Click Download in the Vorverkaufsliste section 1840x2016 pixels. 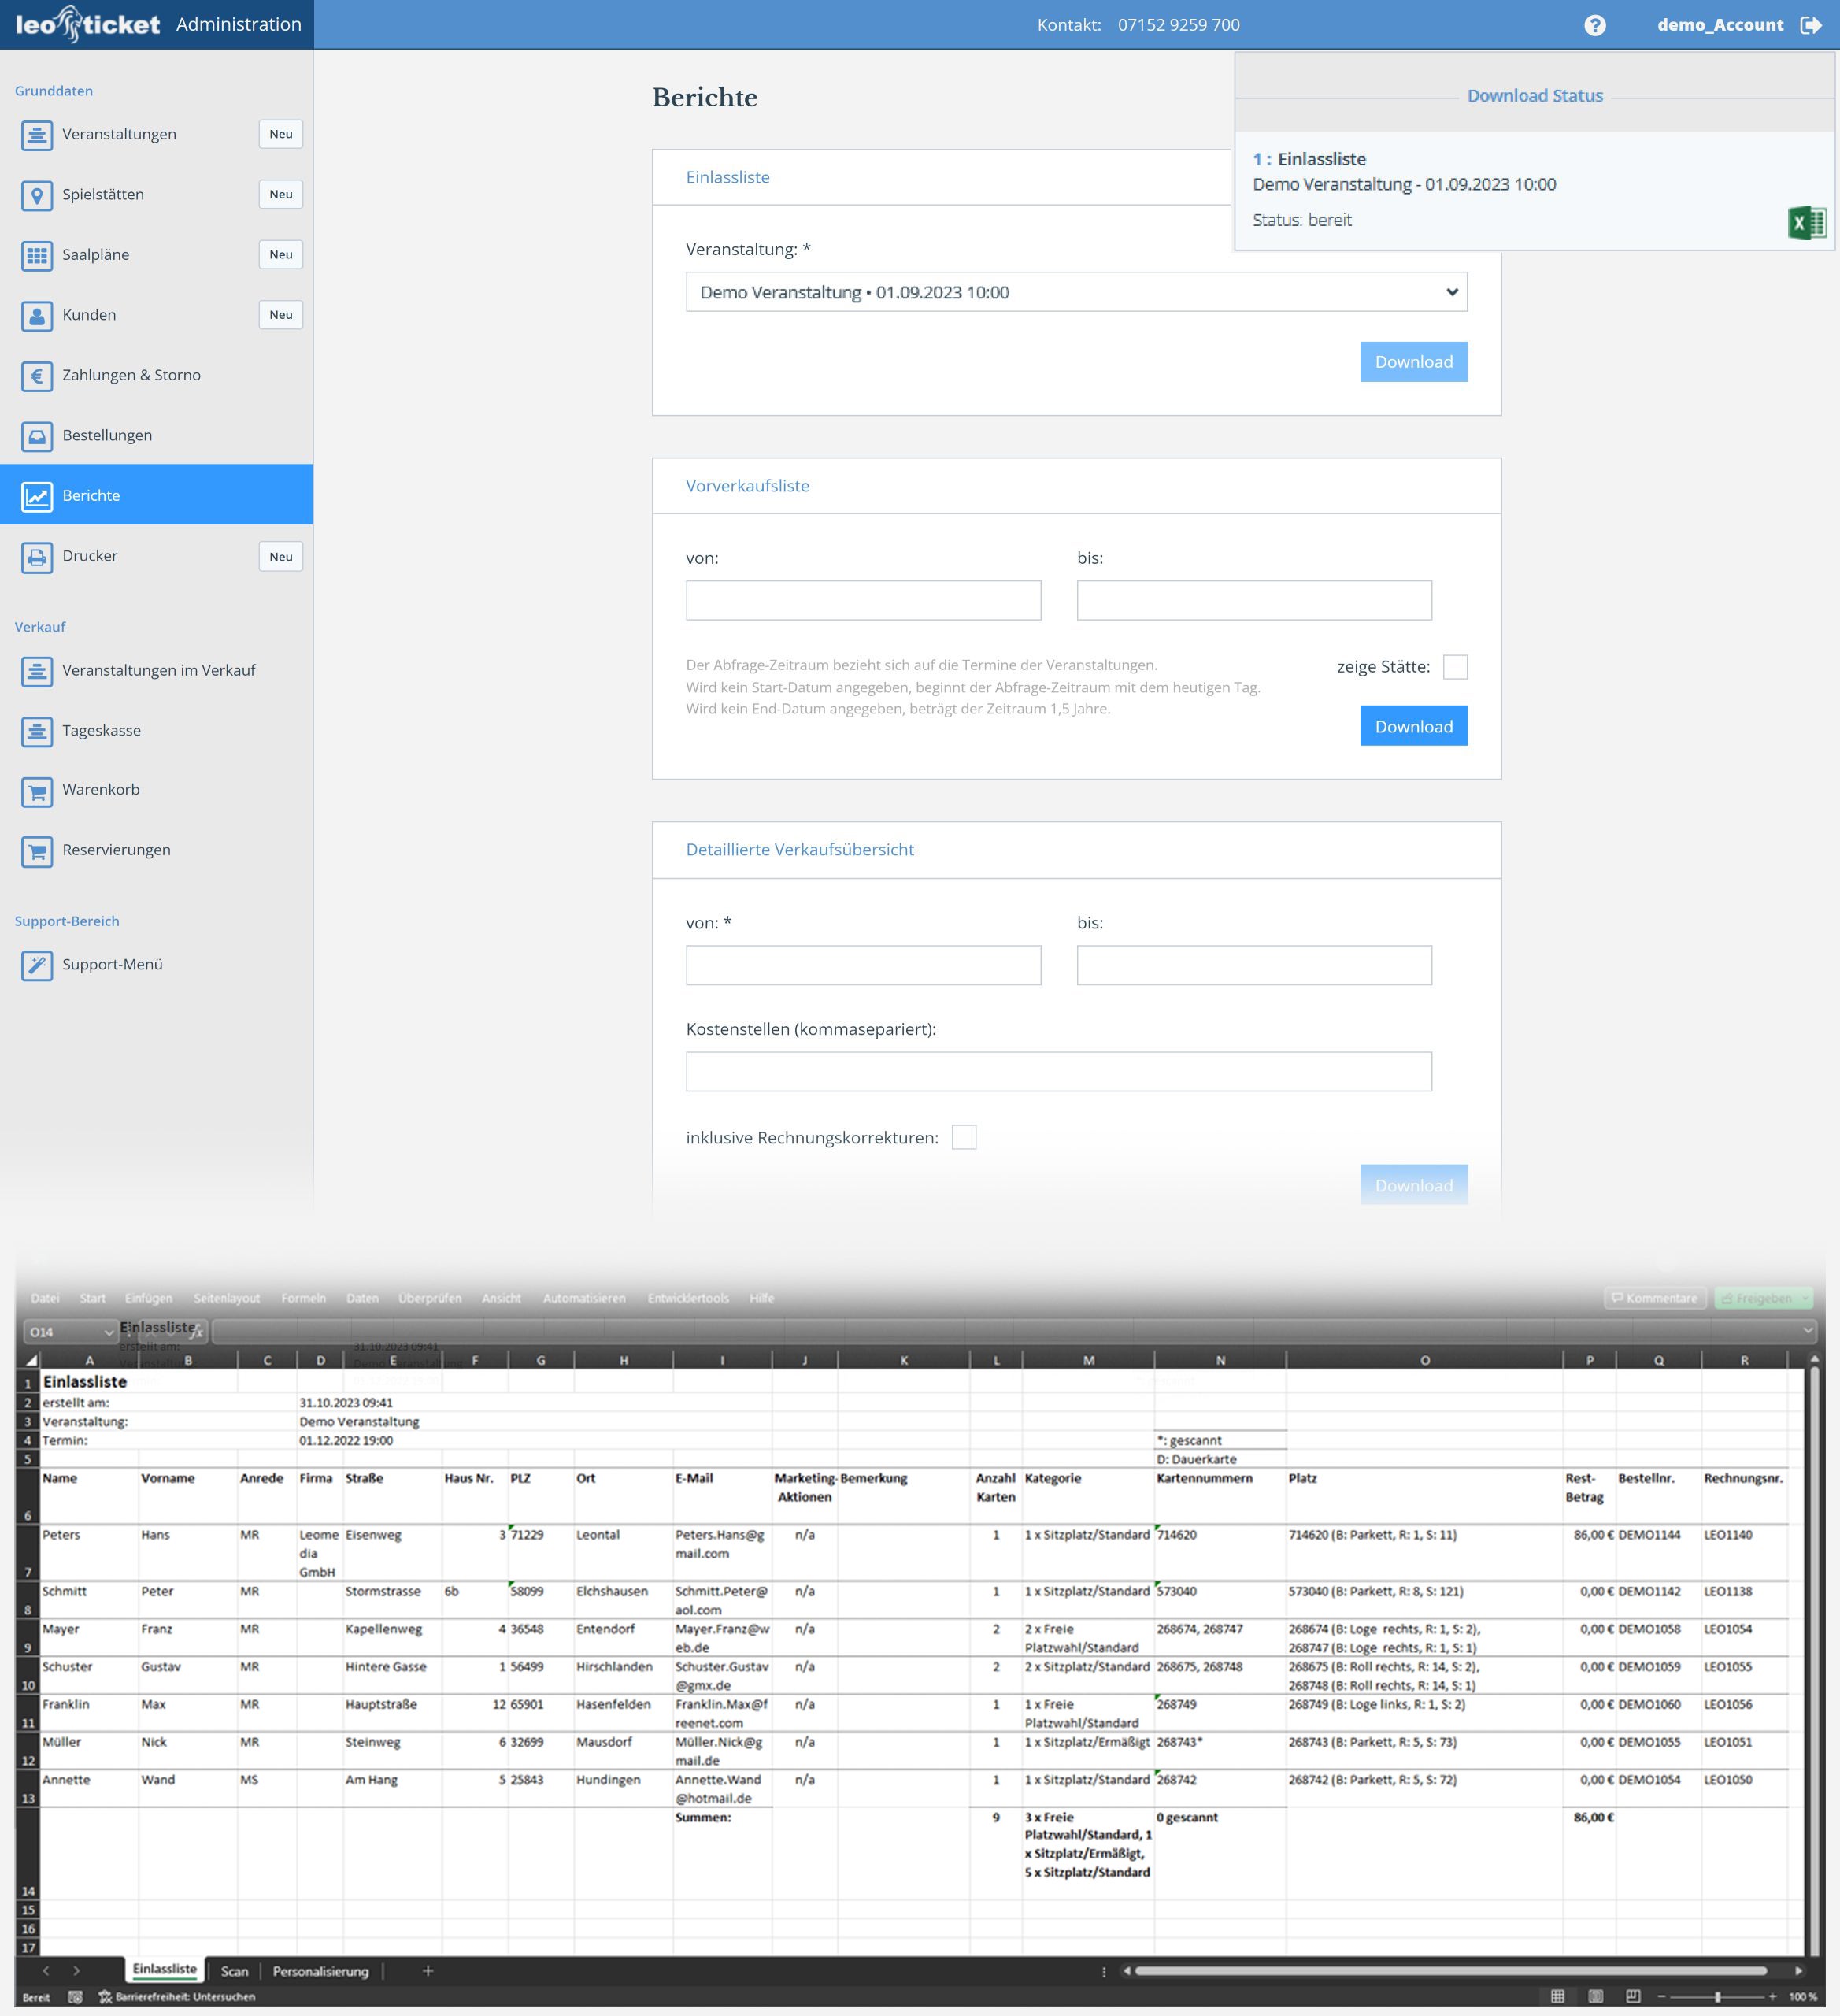click(x=1413, y=726)
